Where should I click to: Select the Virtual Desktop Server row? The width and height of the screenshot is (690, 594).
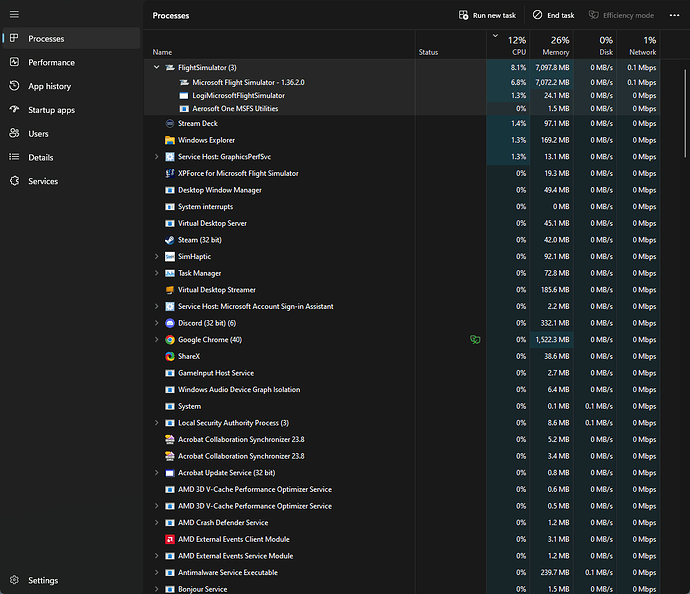click(x=402, y=224)
